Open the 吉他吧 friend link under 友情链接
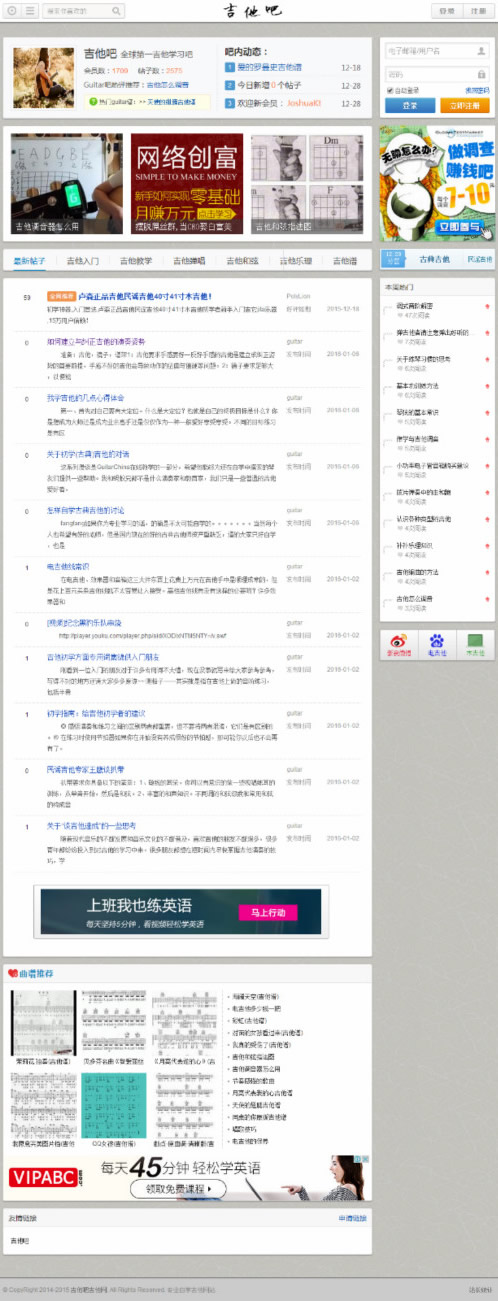The height and width of the screenshot is (1301, 498). 19,1241
